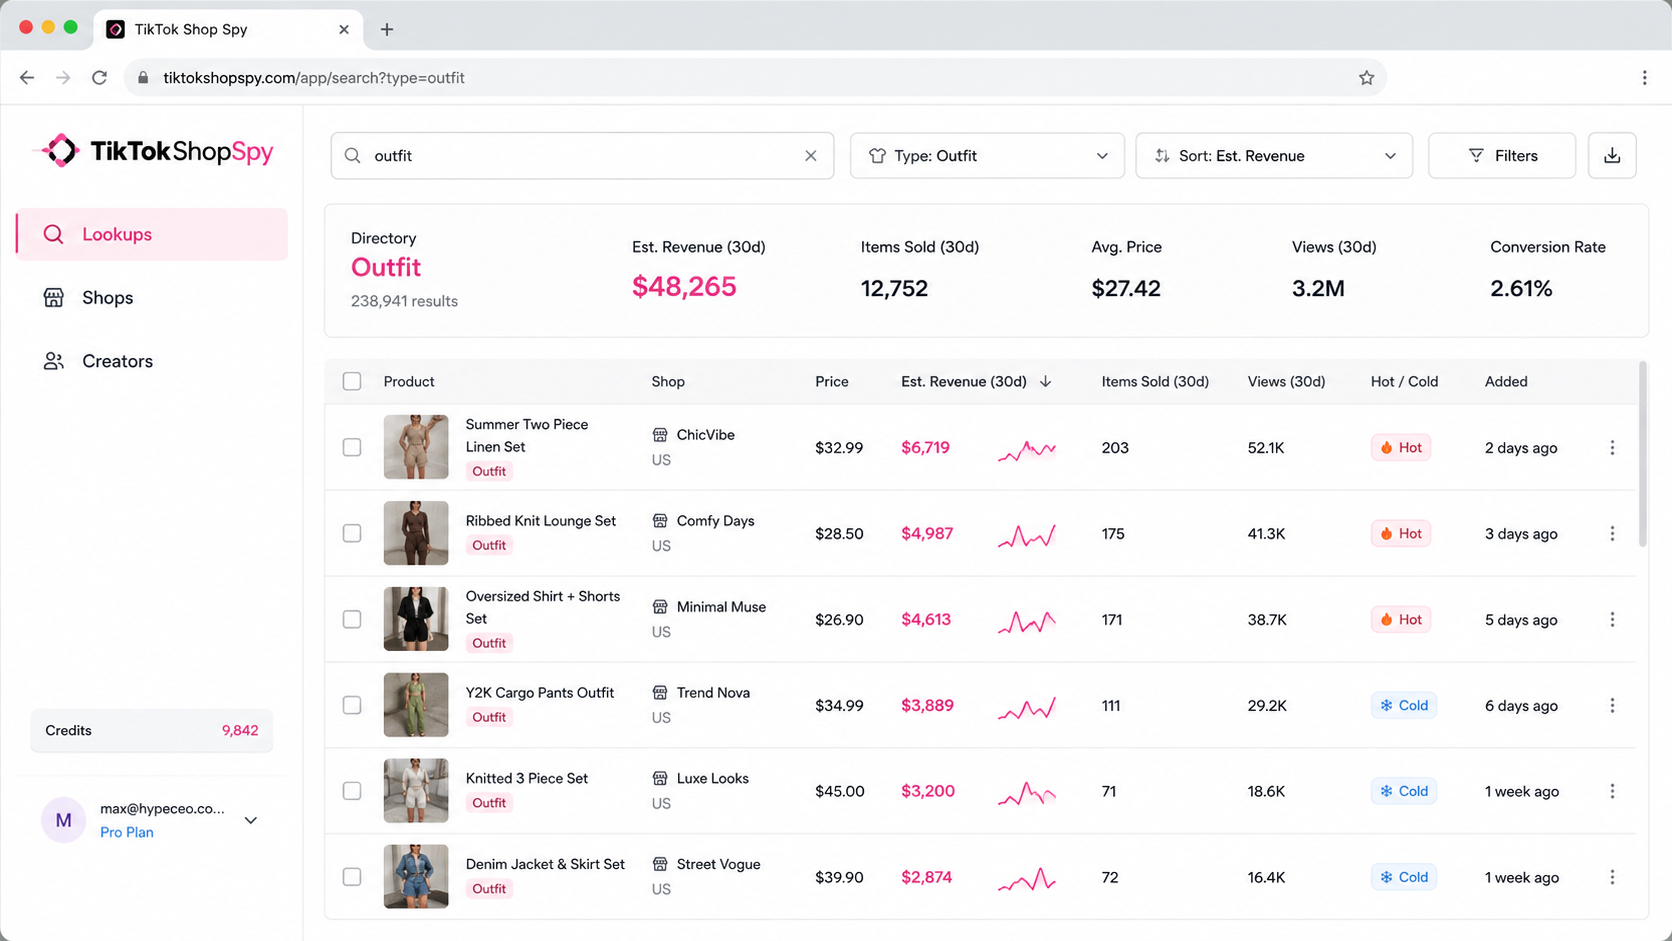Click the outfit search input field
The image size is (1672, 941).
(x=582, y=156)
